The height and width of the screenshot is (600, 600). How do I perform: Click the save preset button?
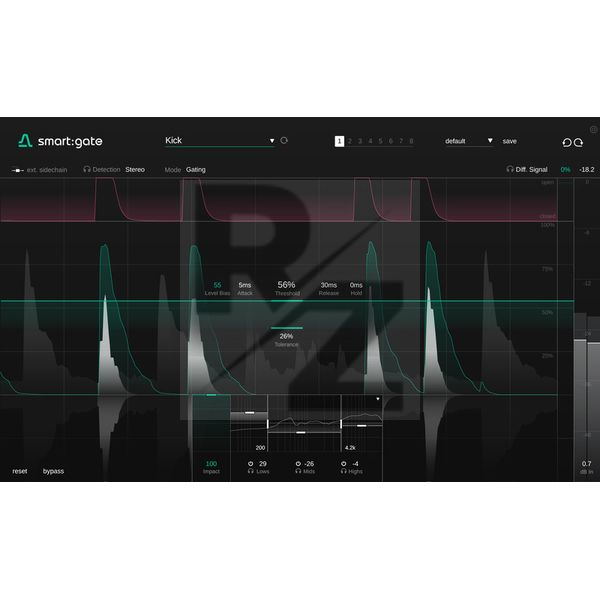point(509,141)
